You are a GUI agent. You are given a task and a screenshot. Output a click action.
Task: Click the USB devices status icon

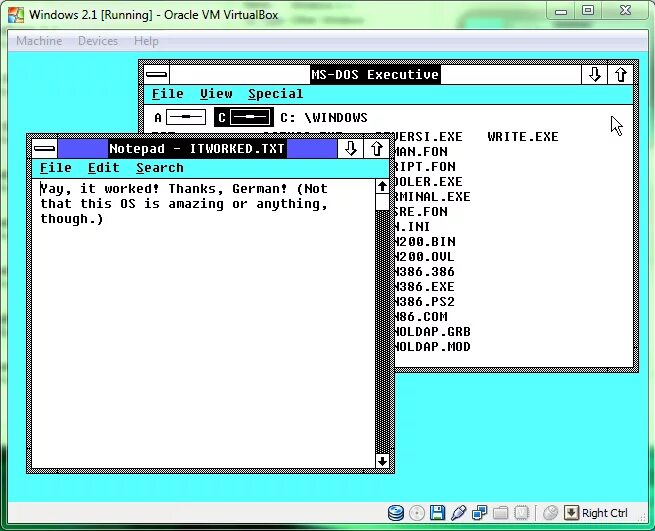458,513
